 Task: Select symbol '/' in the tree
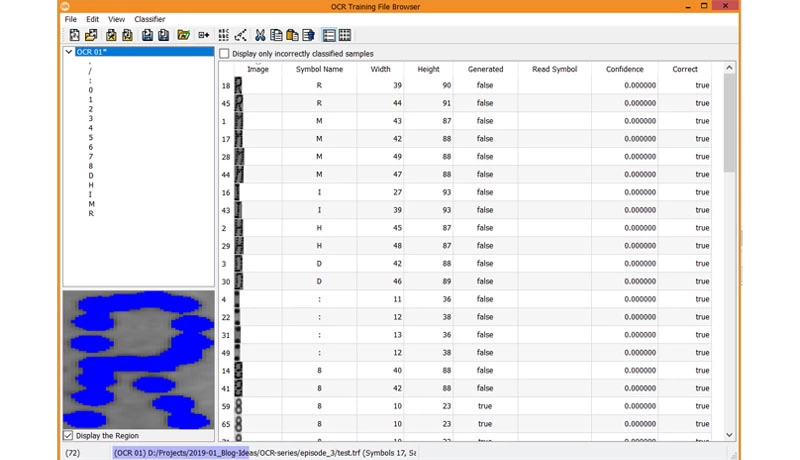tap(90, 71)
